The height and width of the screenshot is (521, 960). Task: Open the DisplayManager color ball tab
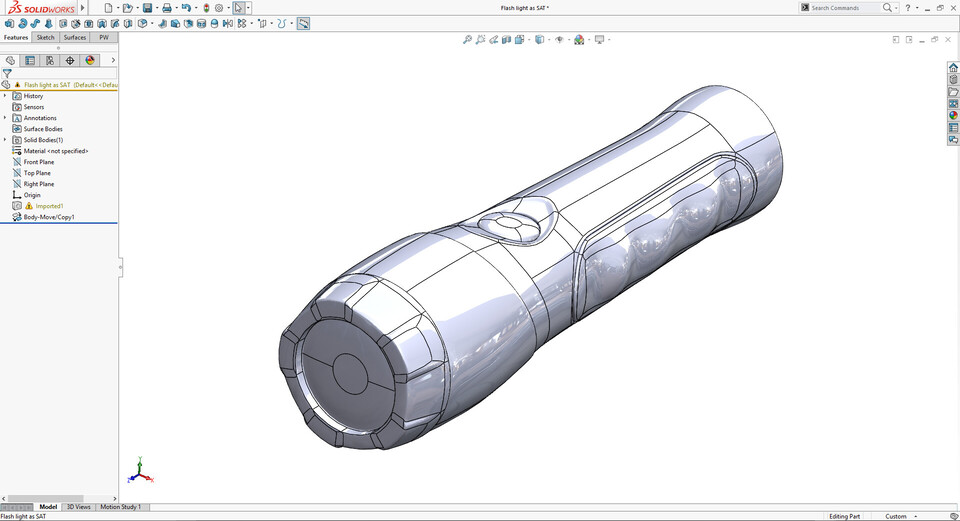(x=89, y=60)
